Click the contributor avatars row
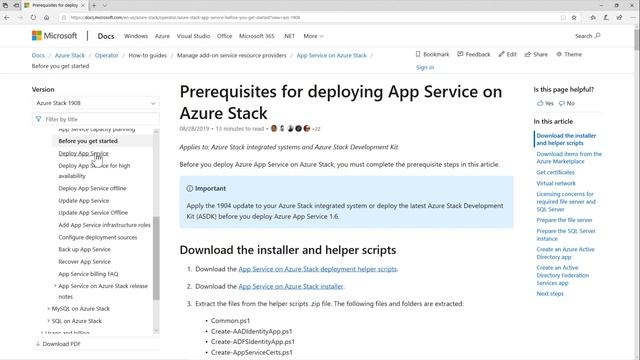The width and height of the screenshot is (640, 360). point(290,129)
